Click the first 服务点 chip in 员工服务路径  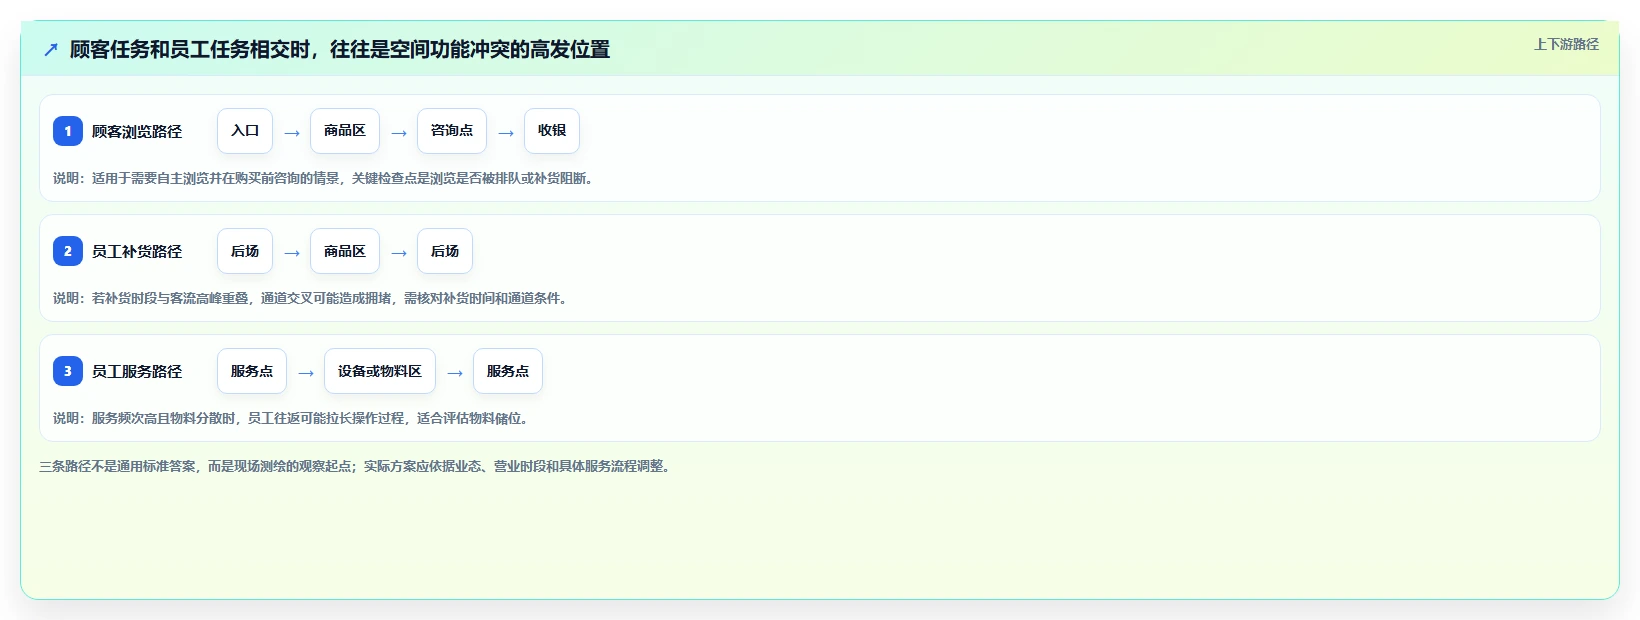pos(252,371)
